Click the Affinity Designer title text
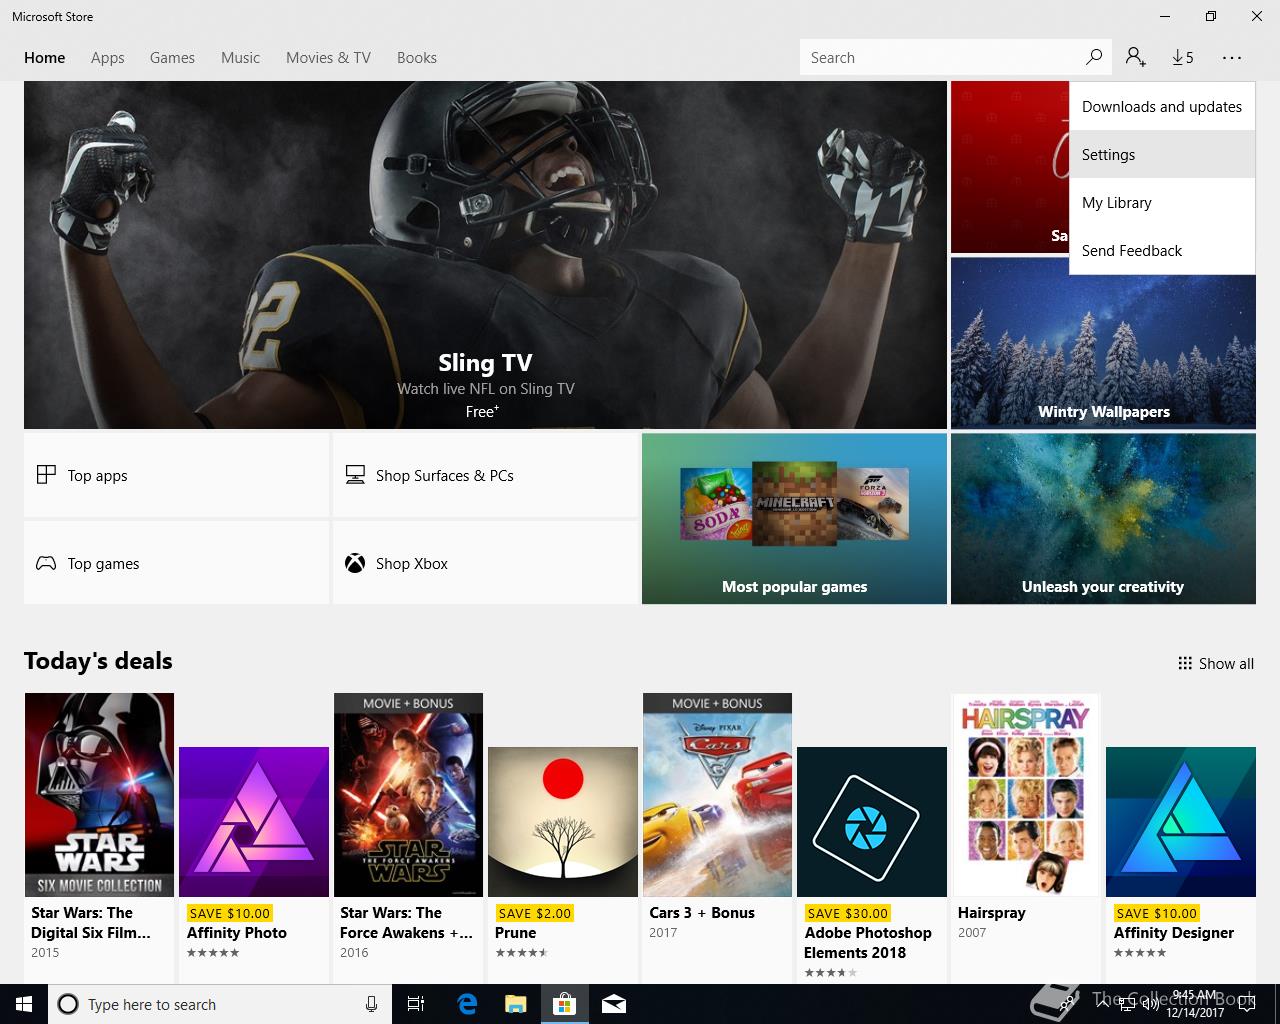This screenshot has width=1280, height=1024. pos(1174,933)
